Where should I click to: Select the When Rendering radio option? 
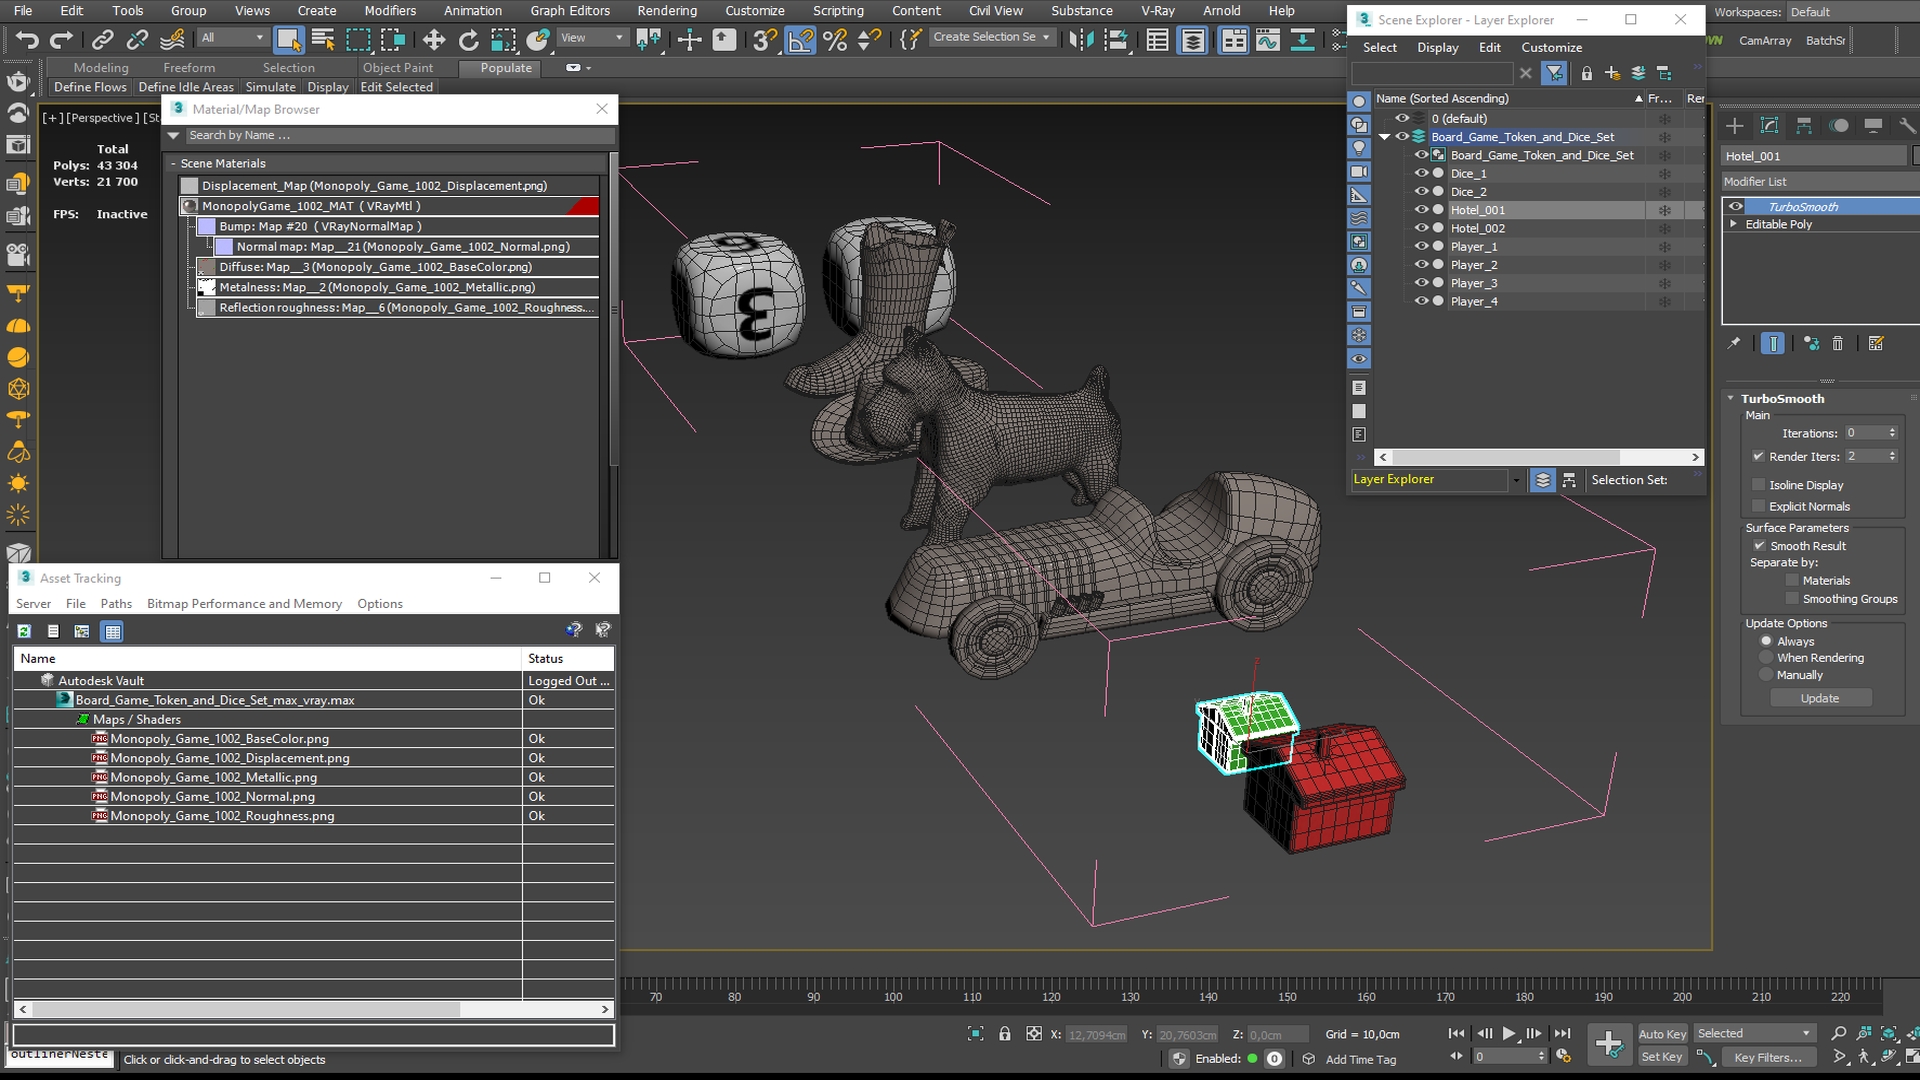tap(1766, 658)
